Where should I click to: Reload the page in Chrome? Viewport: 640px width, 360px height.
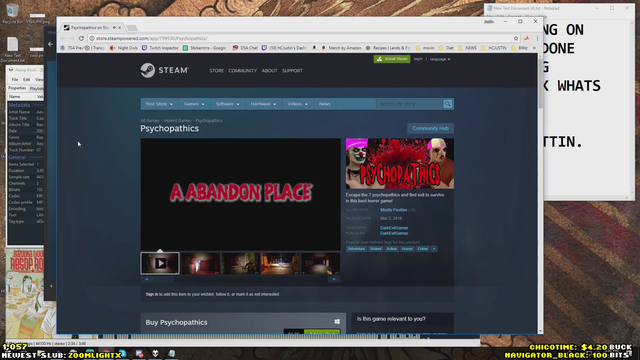click(81, 38)
